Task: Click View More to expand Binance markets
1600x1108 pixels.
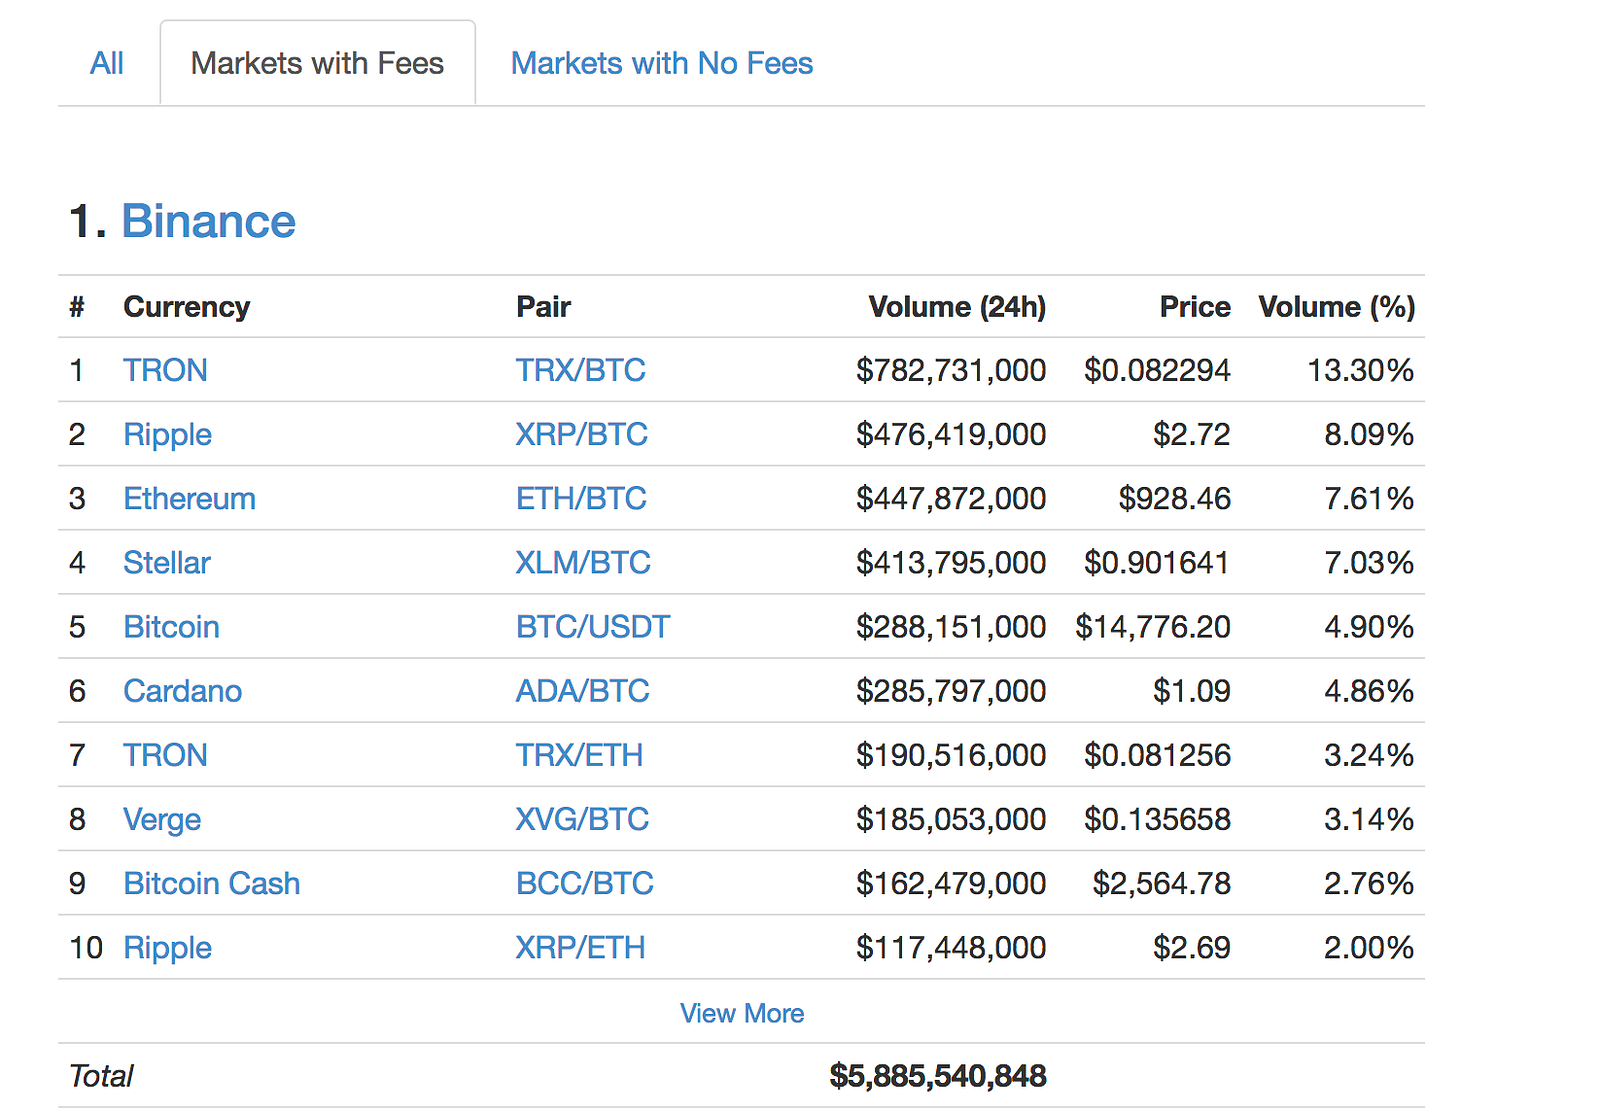Action: [x=742, y=1013]
